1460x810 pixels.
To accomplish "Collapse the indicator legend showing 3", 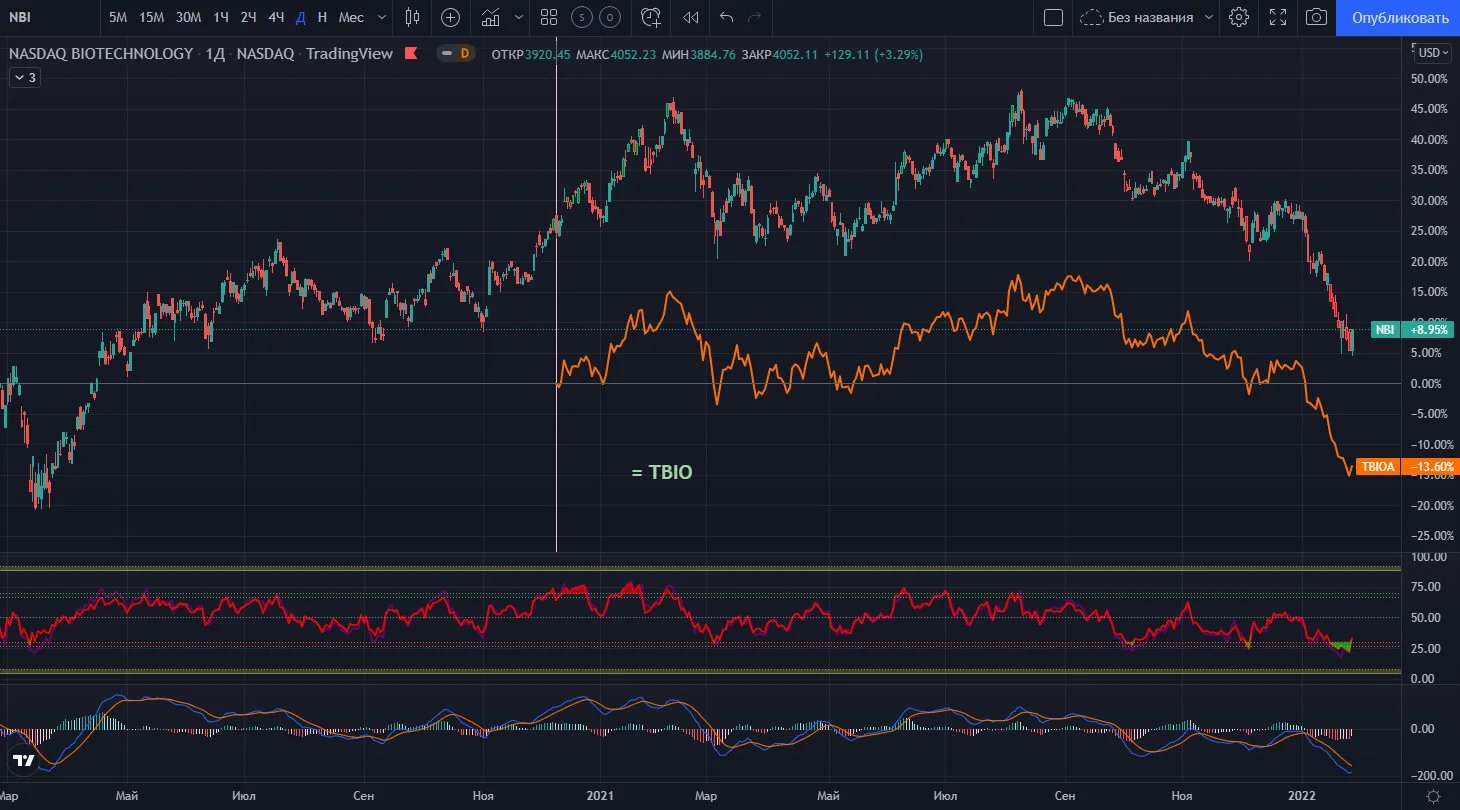I will click(25, 77).
